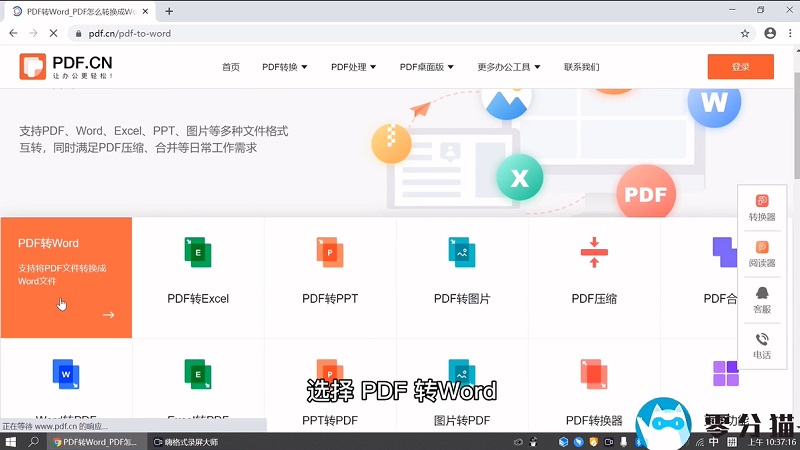800x450 pixels.
Task: Select the PDF转Word orange card
Action: pos(66,277)
